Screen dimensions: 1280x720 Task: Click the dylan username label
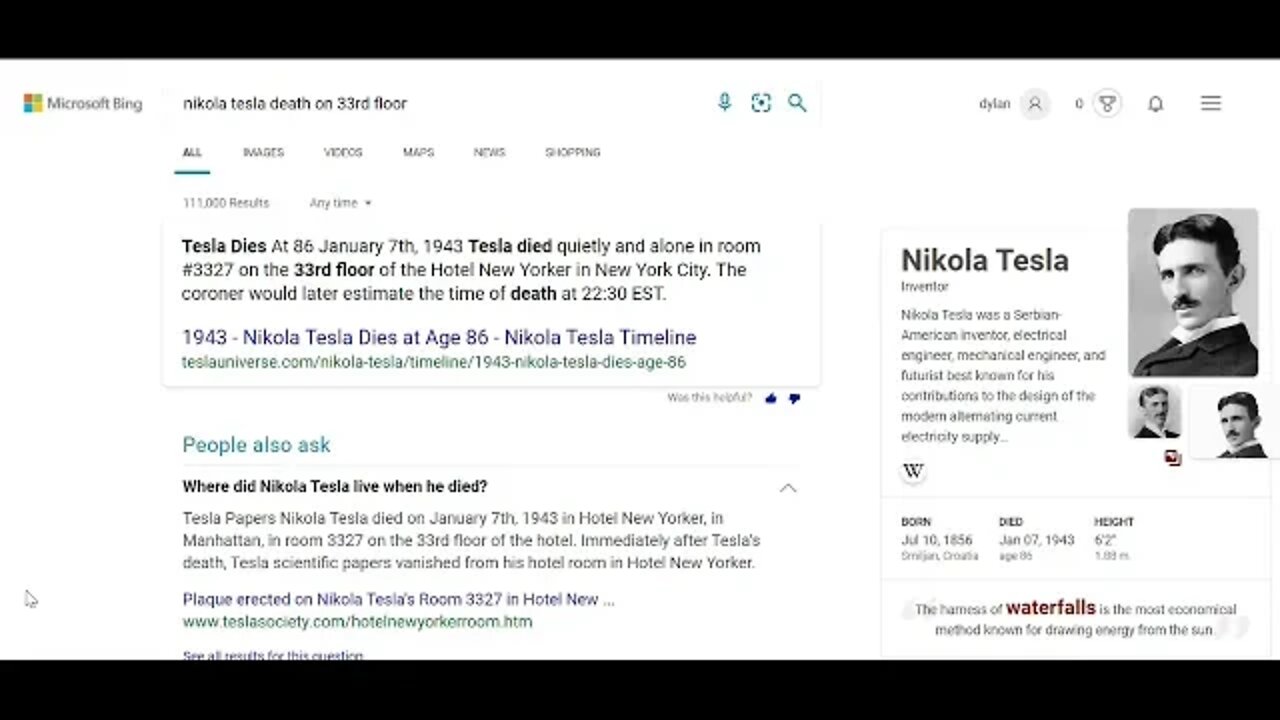[x=995, y=103]
